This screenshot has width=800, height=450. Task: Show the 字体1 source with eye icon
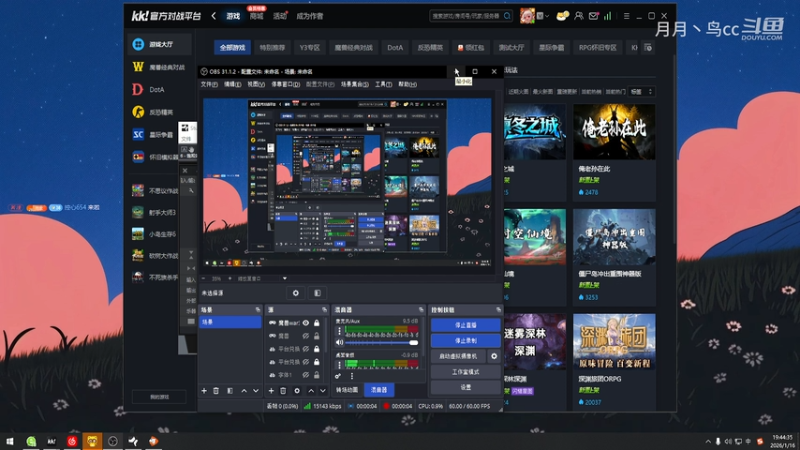click(x=306, y=374)
